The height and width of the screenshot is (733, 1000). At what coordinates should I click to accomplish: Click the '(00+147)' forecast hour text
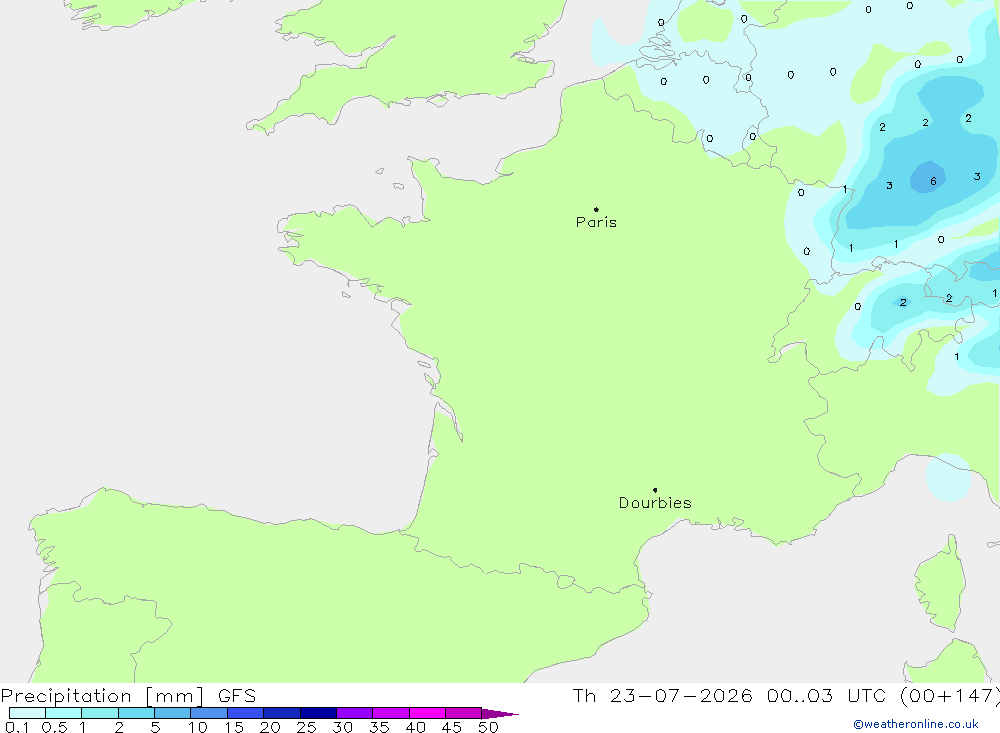(950, 695)
